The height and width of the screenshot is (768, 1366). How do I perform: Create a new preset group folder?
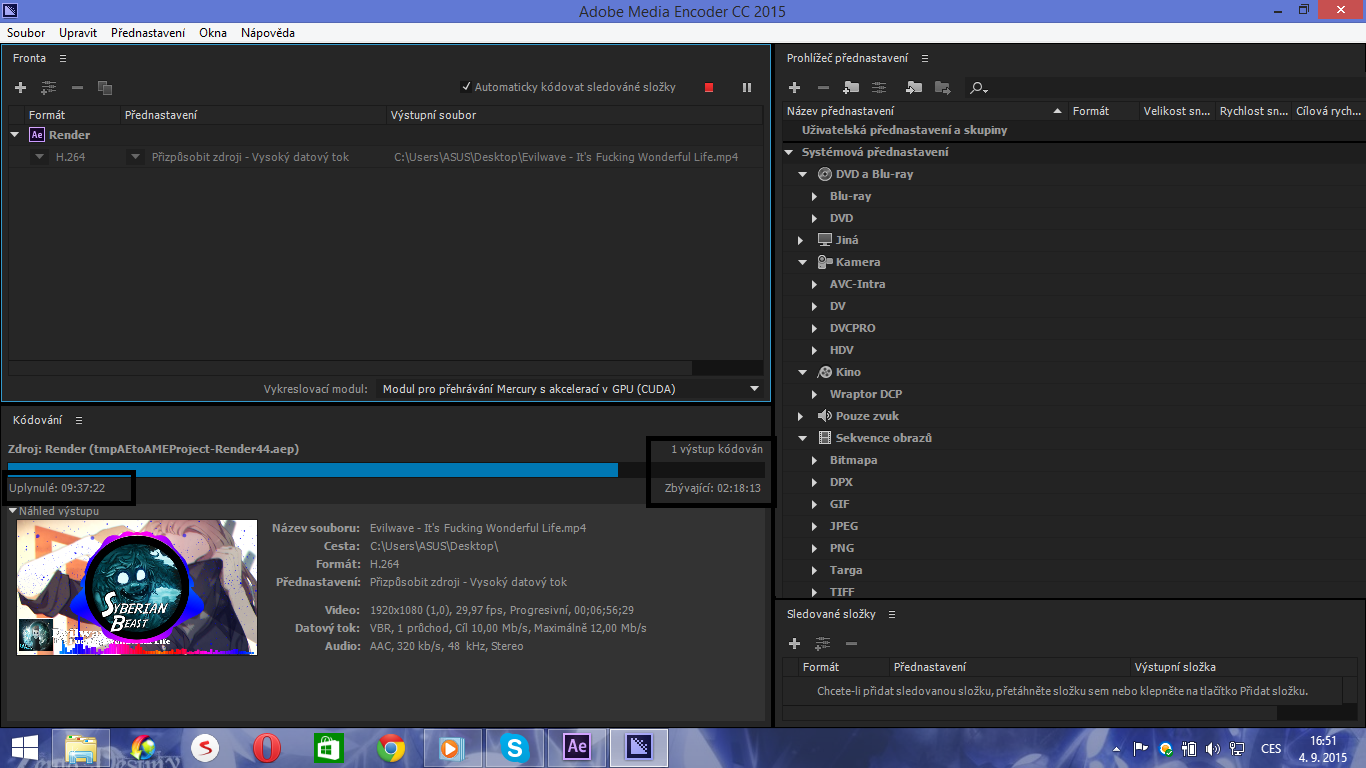pos(851,88)
